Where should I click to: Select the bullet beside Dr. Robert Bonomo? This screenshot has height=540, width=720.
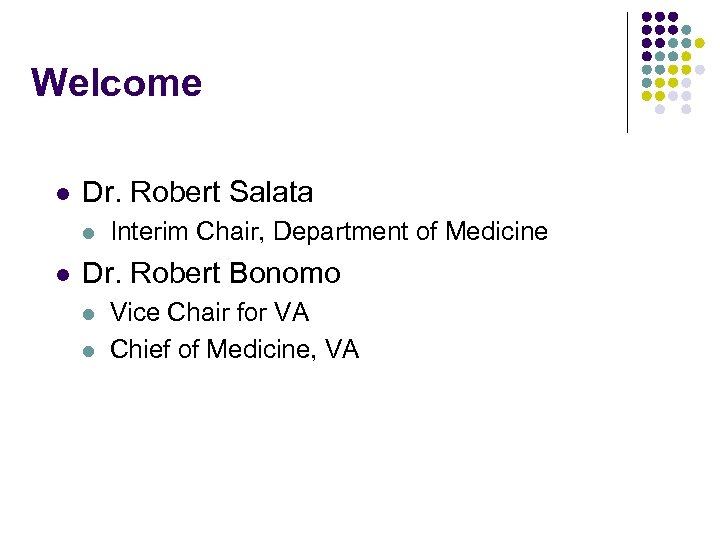[62, 274]
